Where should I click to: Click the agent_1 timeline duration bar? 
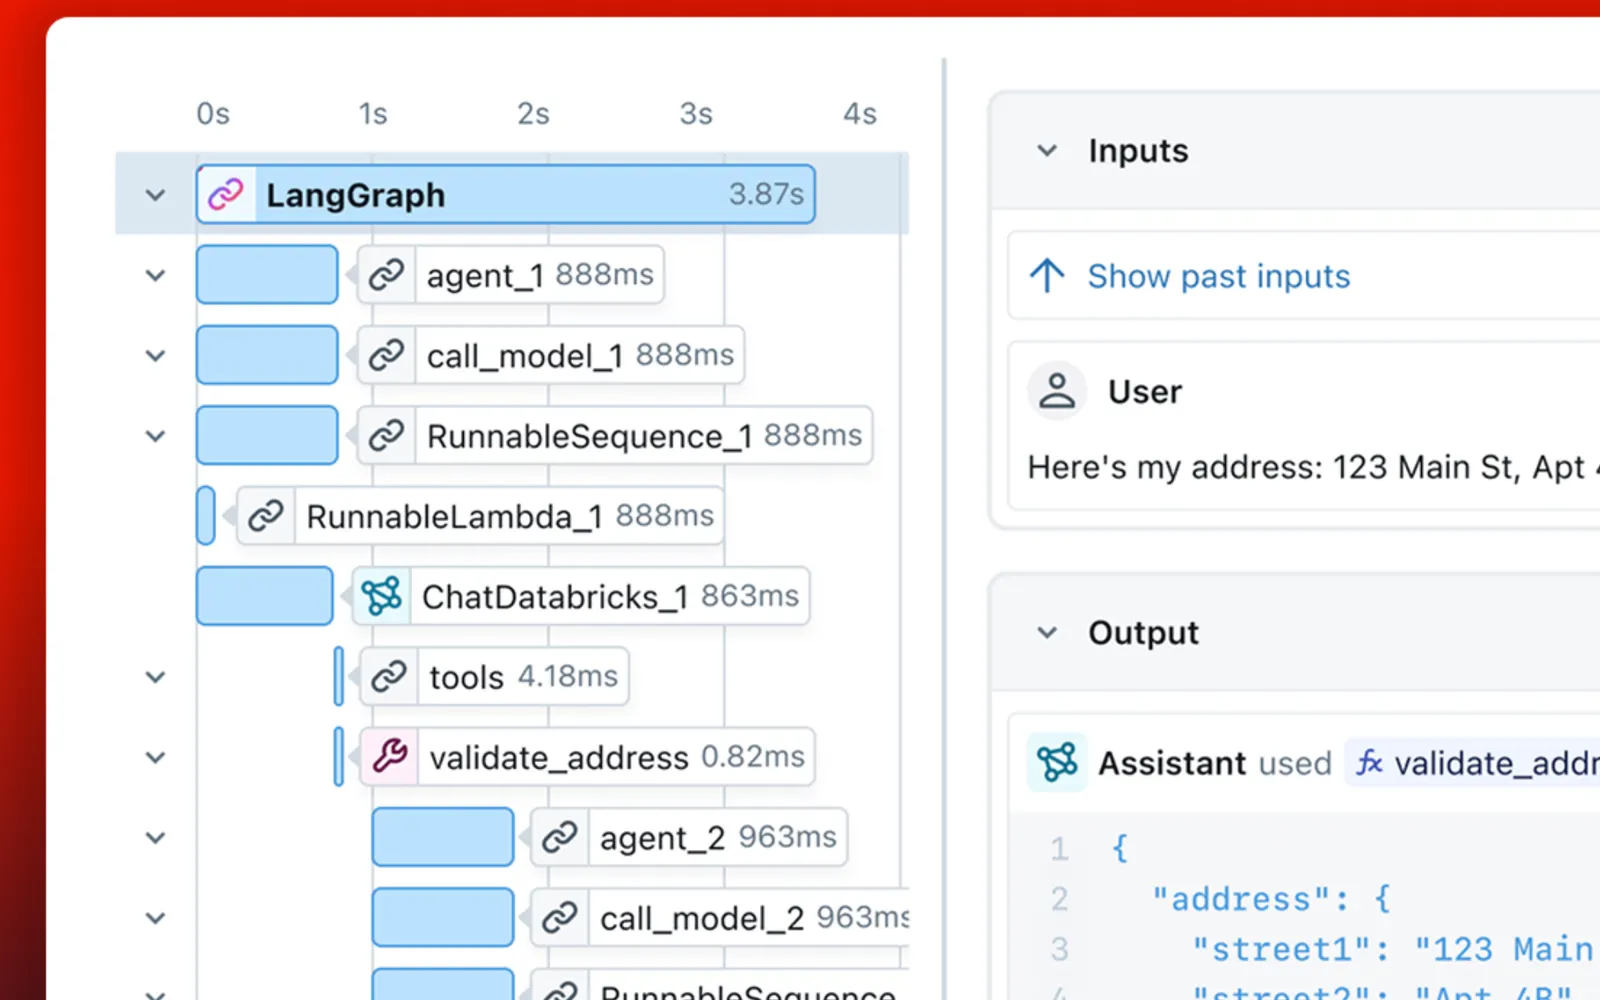[x=267, y=275]
